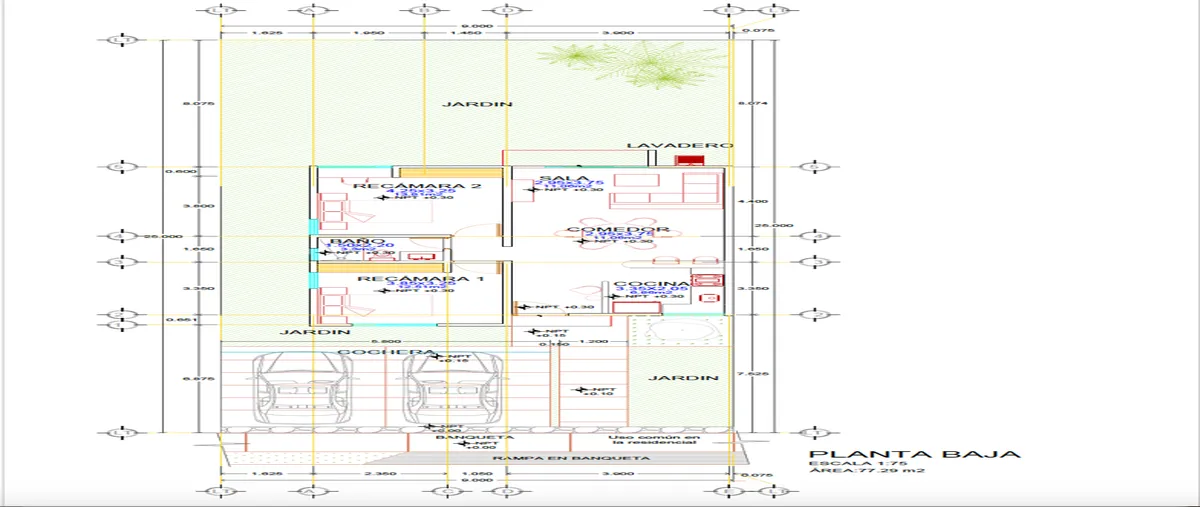
Task: Click the red lavadero sink symbol
Action: [687, 159]
